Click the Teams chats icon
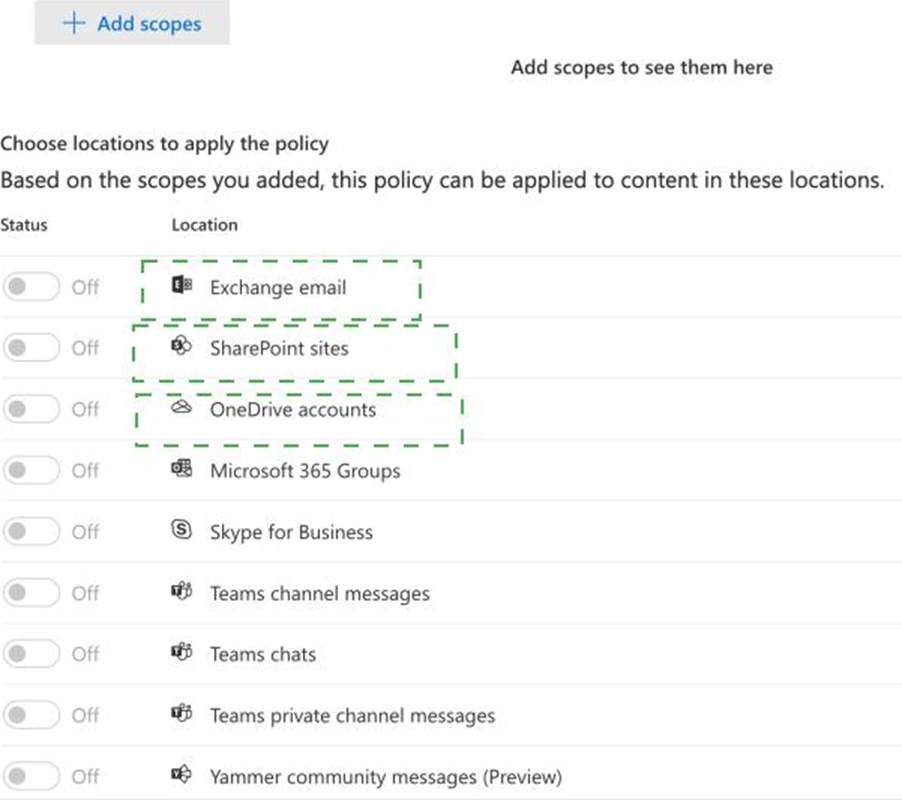Image resolution: width=902 pixels, height=800 pixels. [182, 653]
